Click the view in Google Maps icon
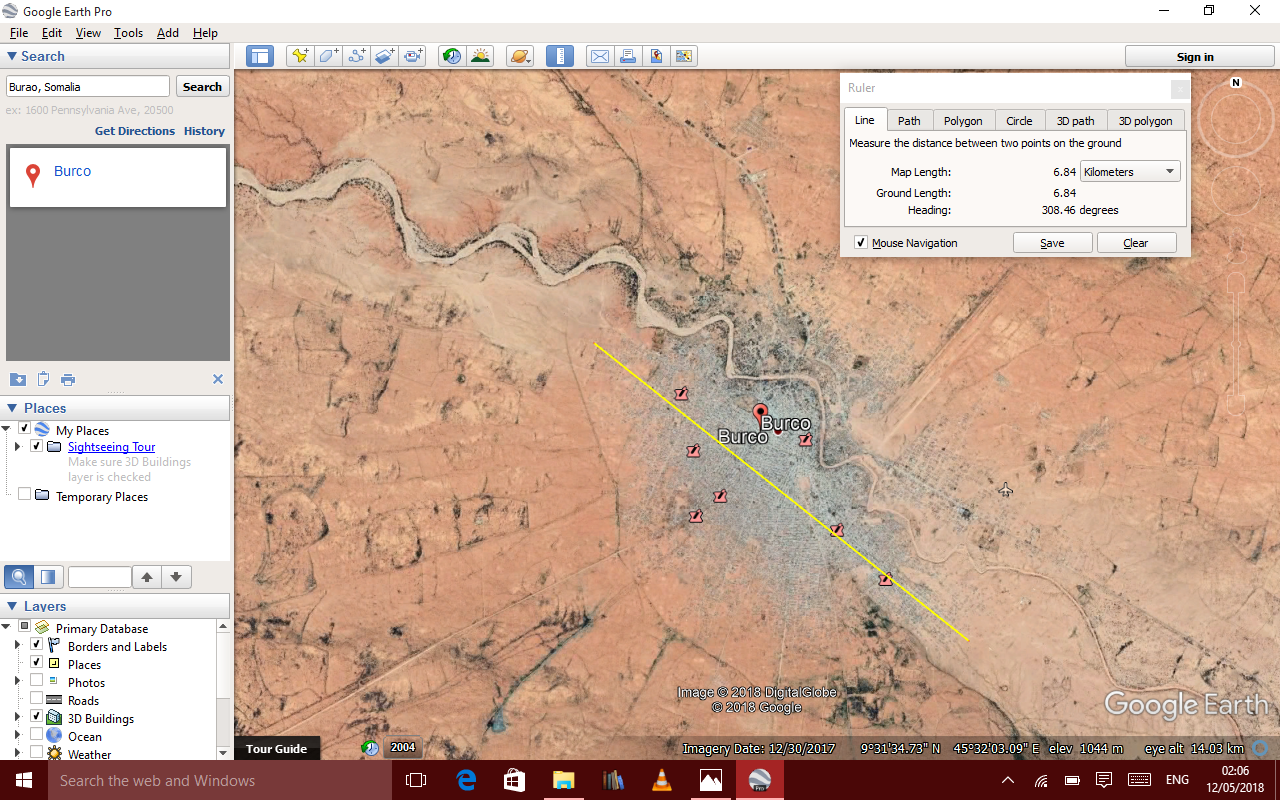The height and width of the screenshot is (800, 1280). tap(684, 57)
